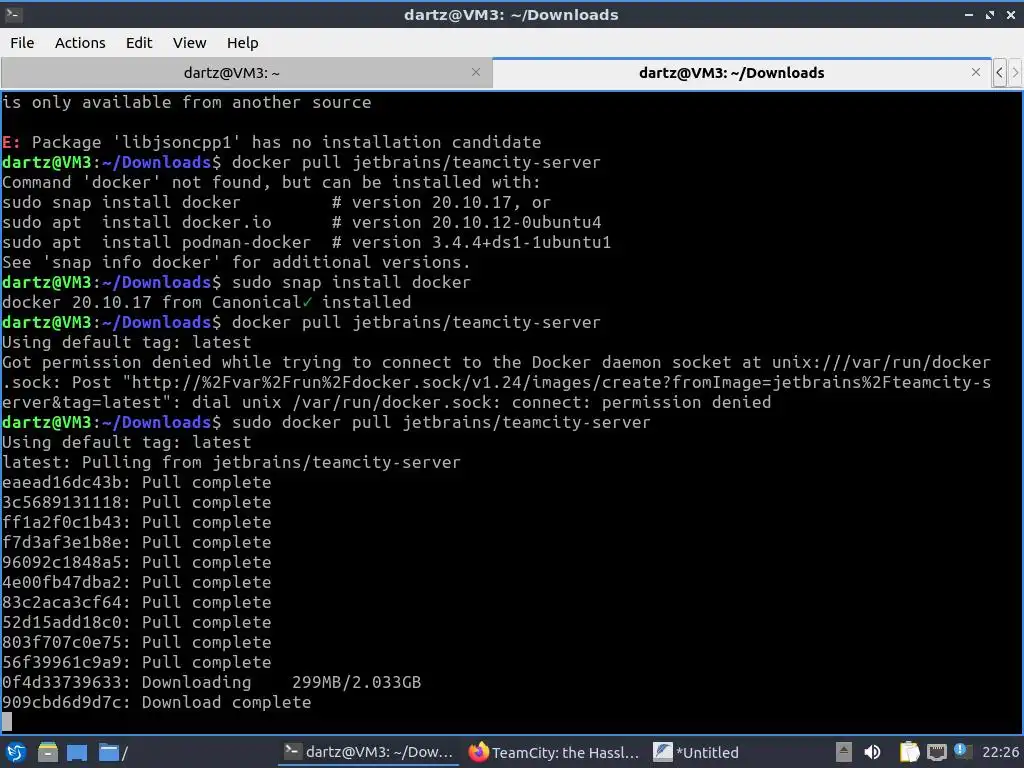Viewport: 1024px width, 768px height.
Task: Click 'is only available from another source' line
Action: pos(186,103)
